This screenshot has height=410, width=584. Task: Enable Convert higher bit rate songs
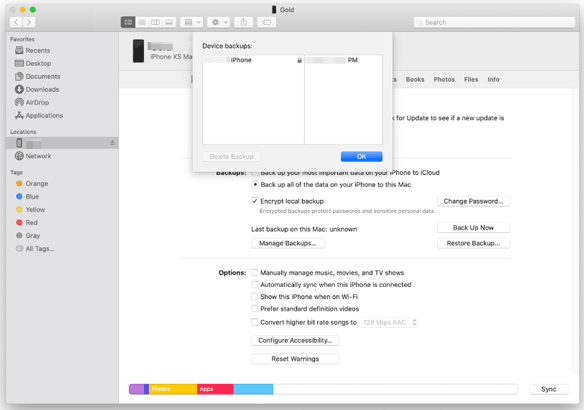coord(255,322)
